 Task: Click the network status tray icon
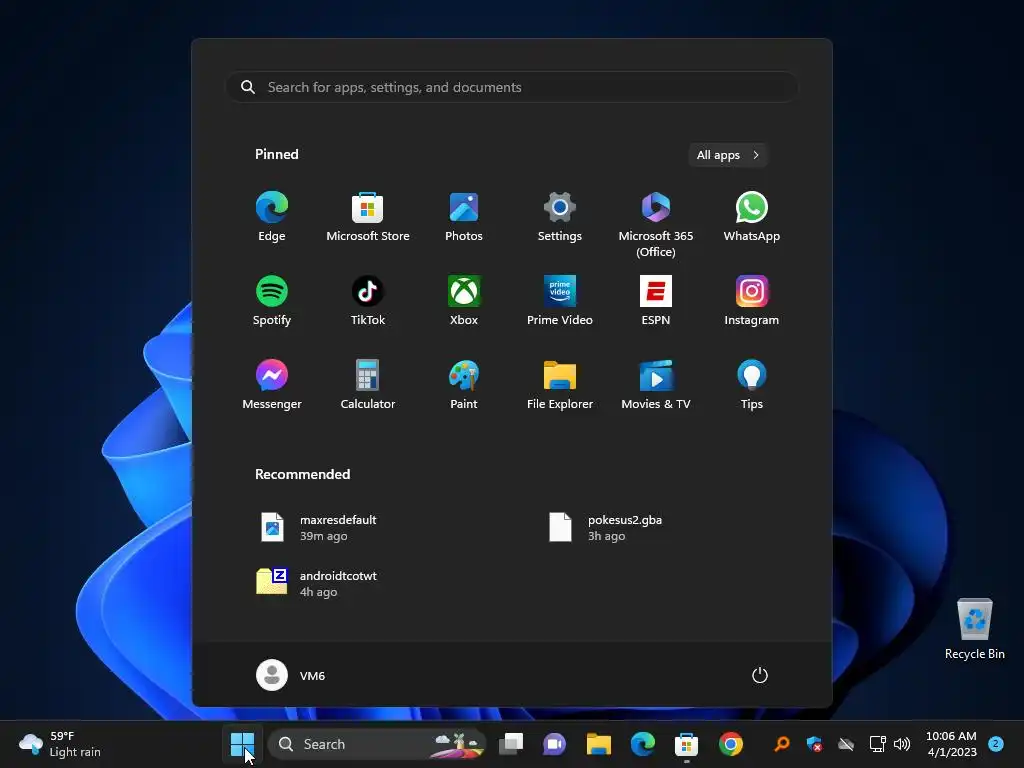[x=877, y=744]
